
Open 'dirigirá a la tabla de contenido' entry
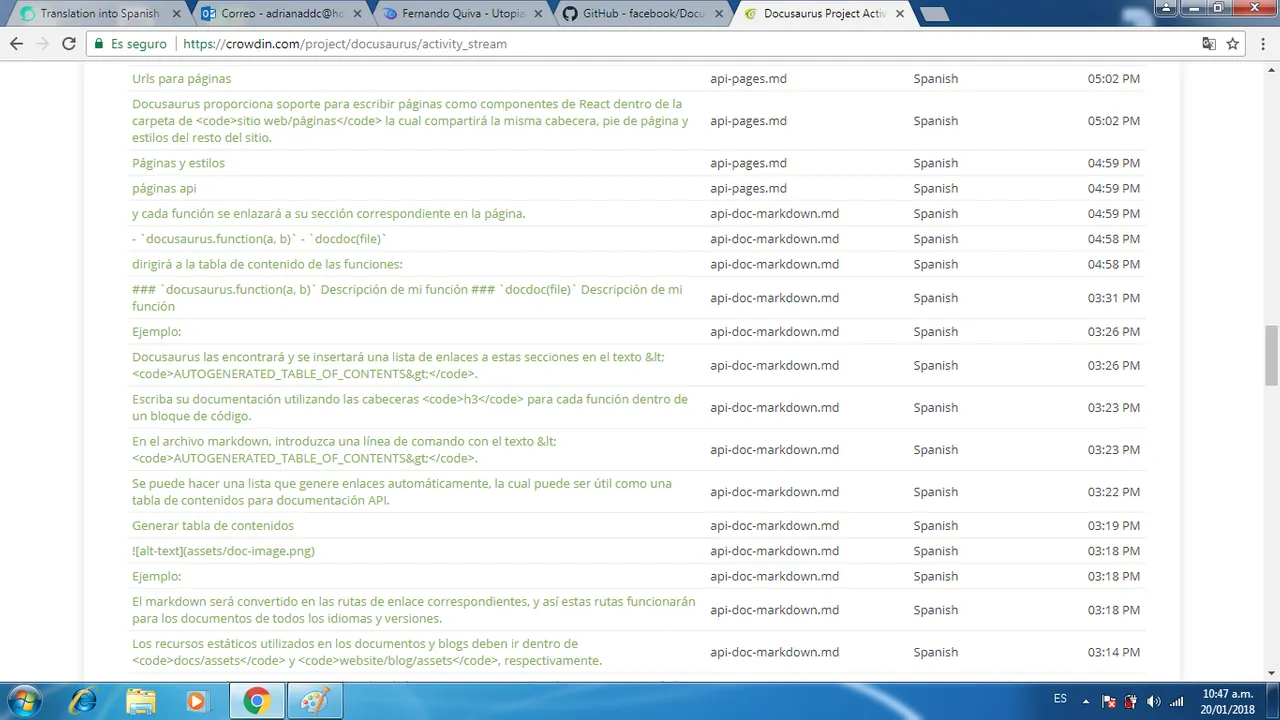267,264
